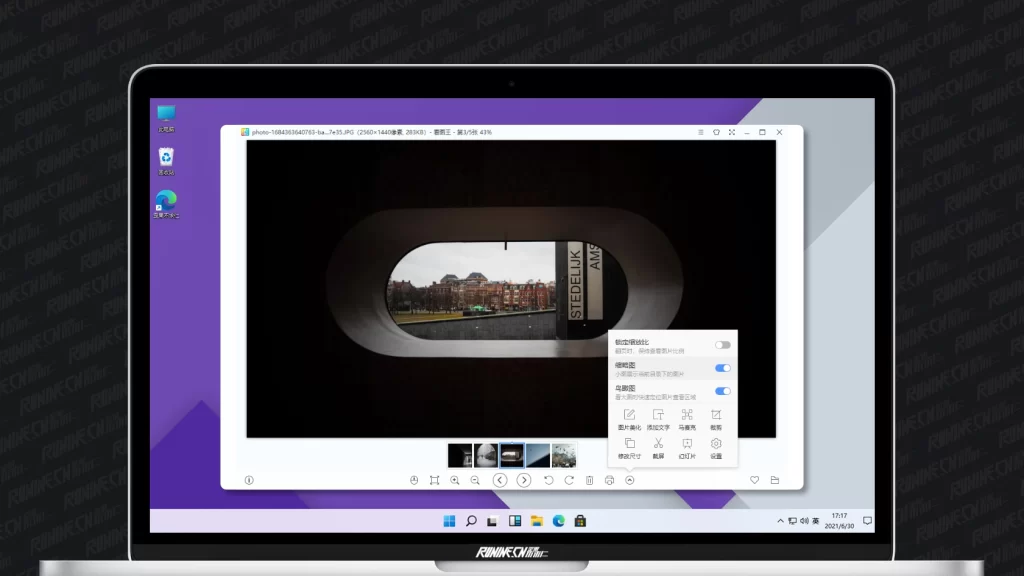Screen dimensions: 1024x576
Task: Go to the next image
Action: (524, 481)
